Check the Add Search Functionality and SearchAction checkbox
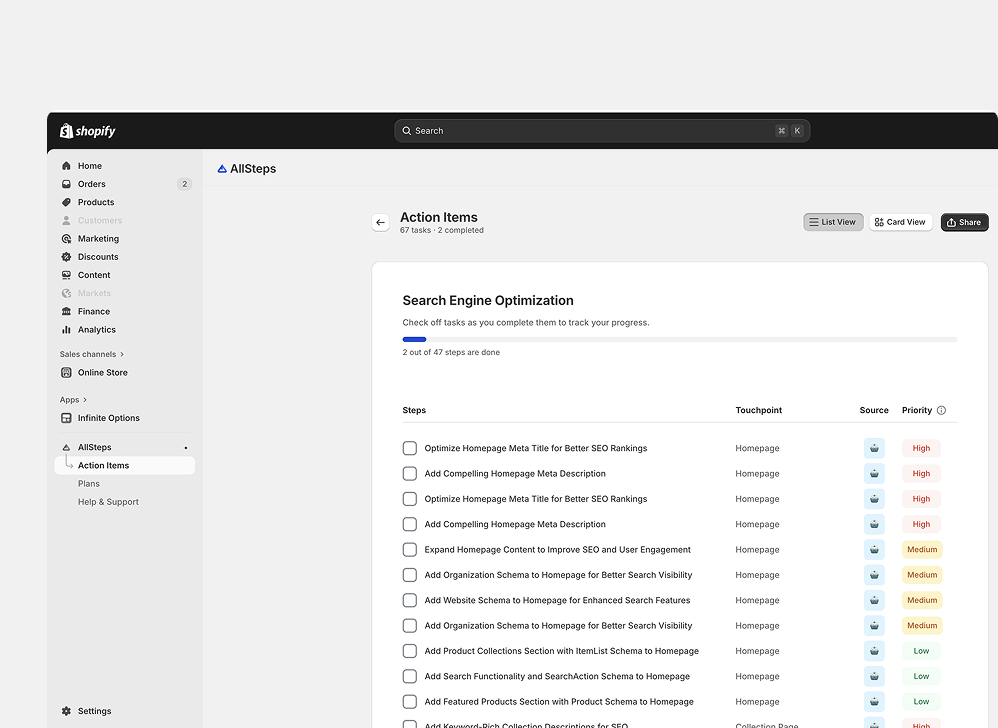This screenshot has height=728, width=998. point(410,676)
